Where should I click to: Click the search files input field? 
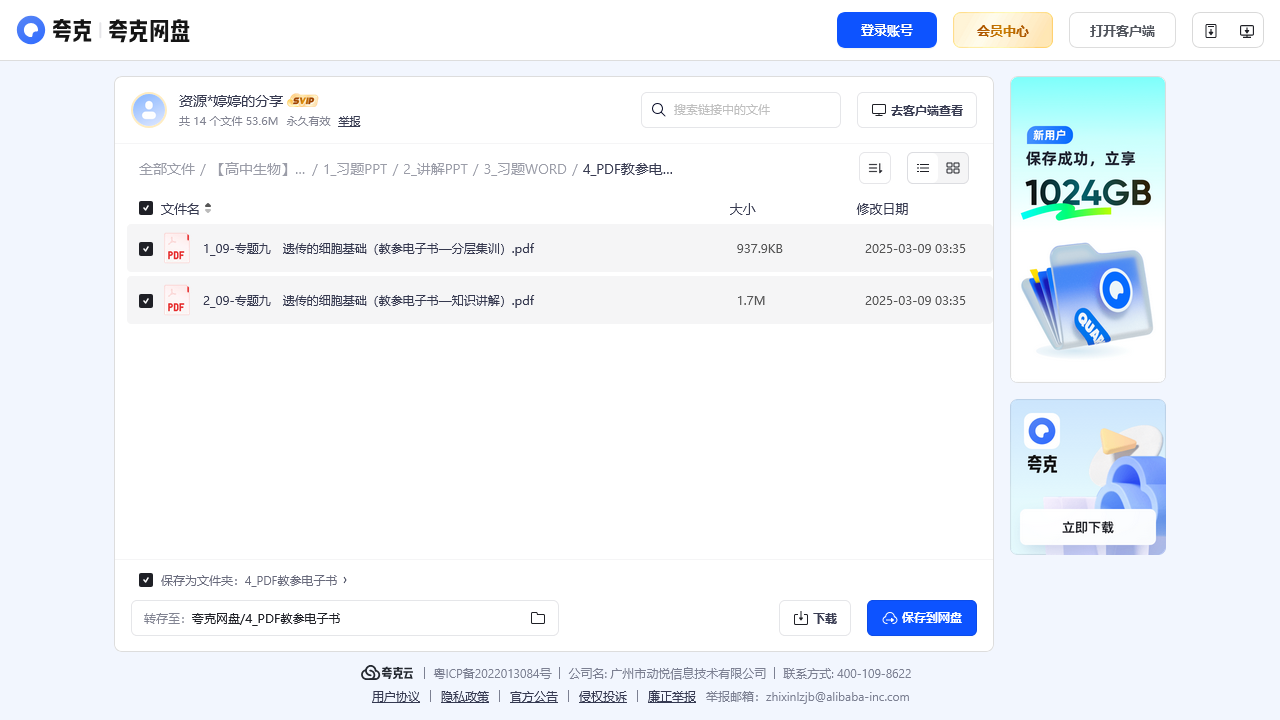[x=750, y=110]
